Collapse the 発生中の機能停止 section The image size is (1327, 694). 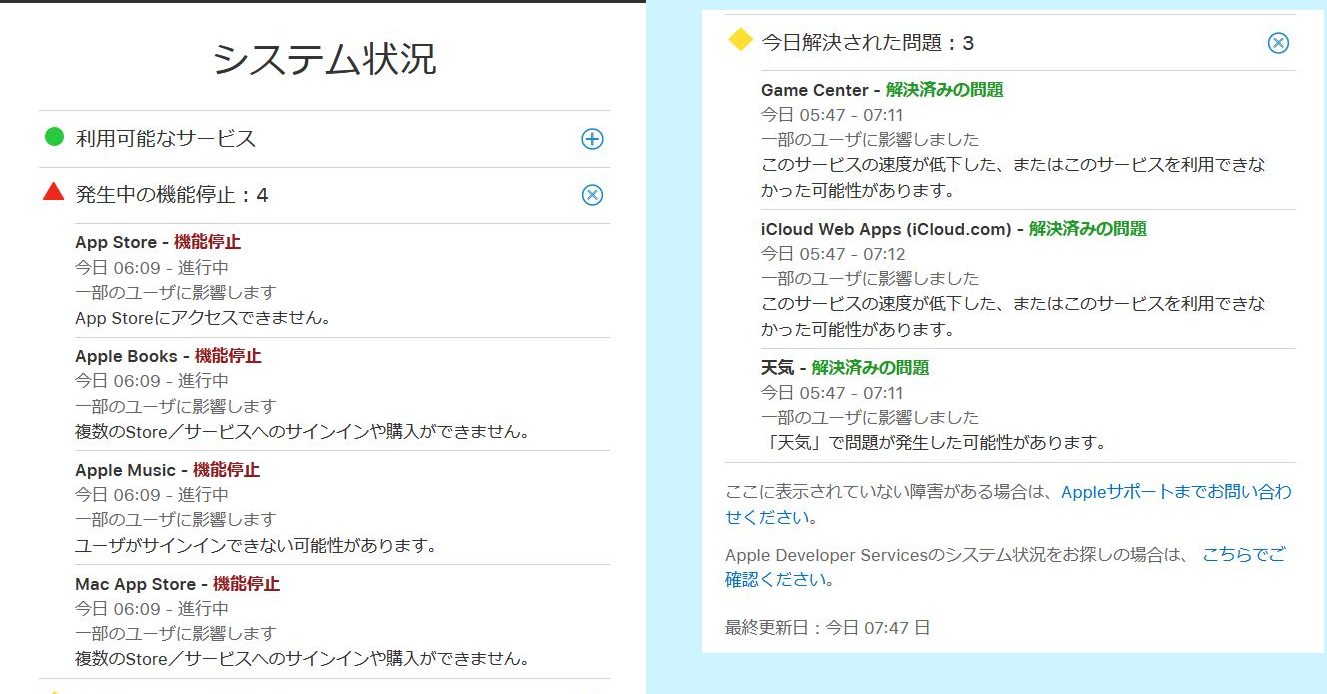click(x=592, y=195)
